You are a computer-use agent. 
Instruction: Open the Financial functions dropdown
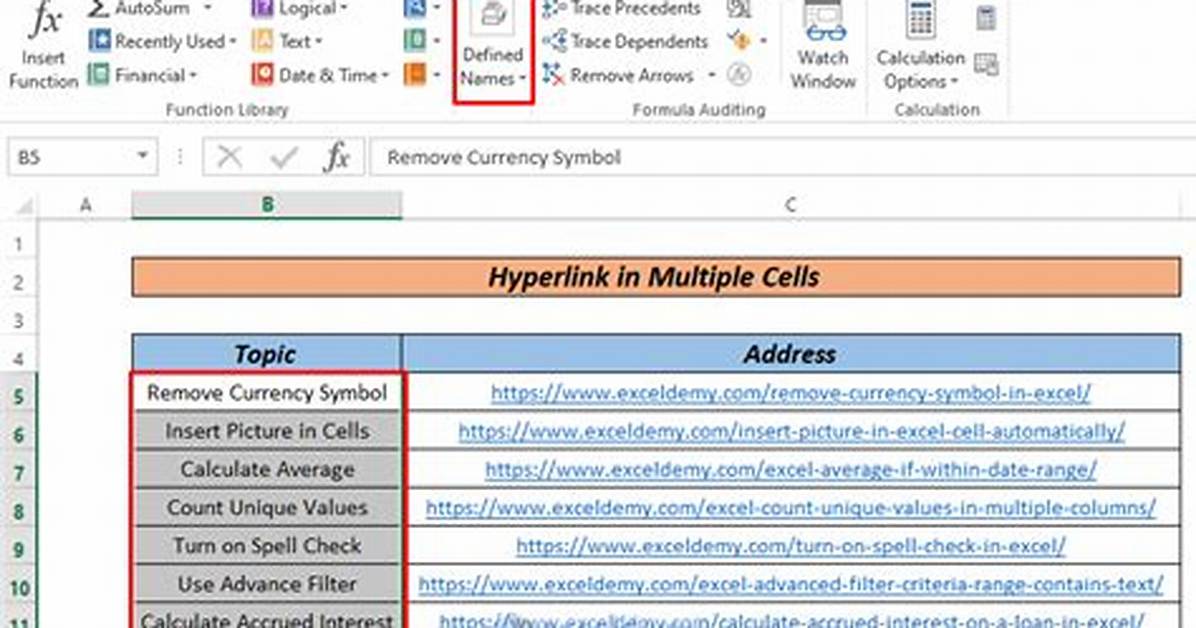click(142, 75)
